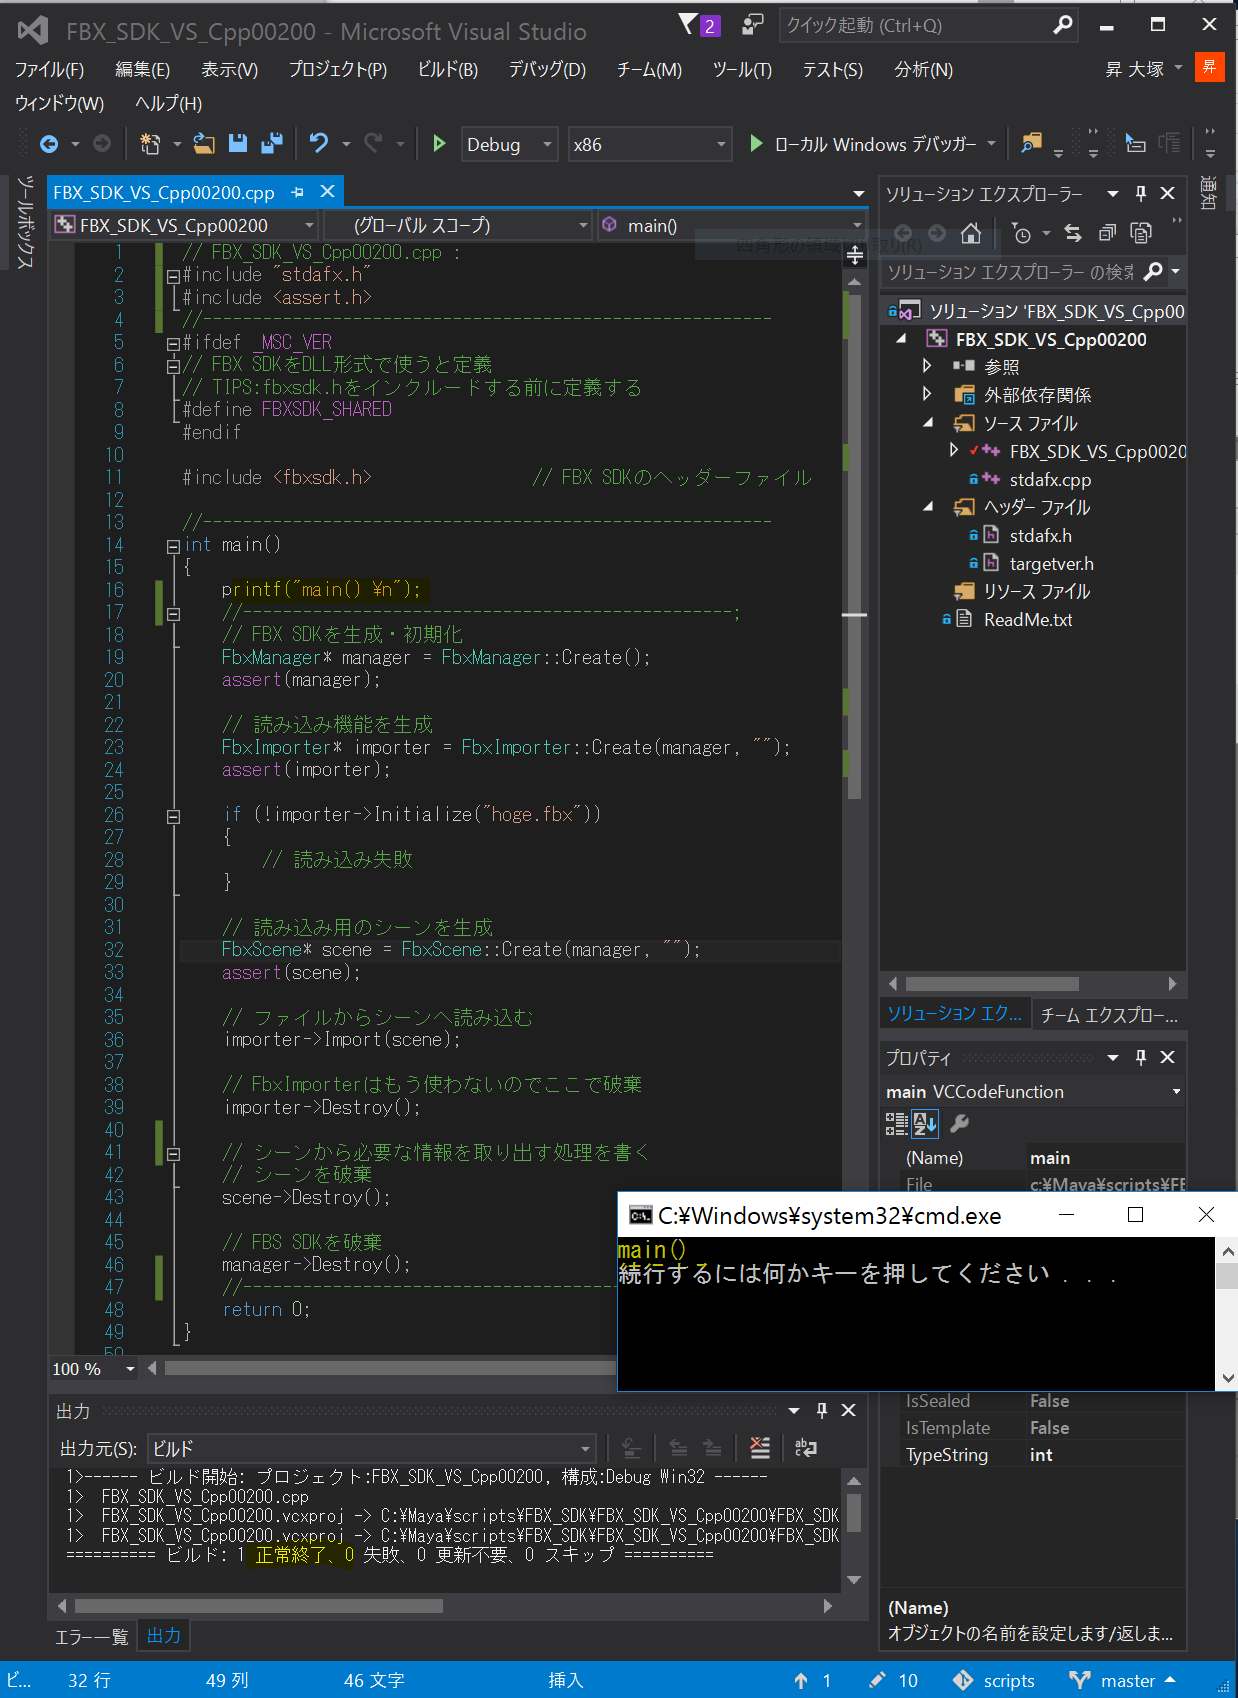Click the sync with active document icon

pos(1073,234)
